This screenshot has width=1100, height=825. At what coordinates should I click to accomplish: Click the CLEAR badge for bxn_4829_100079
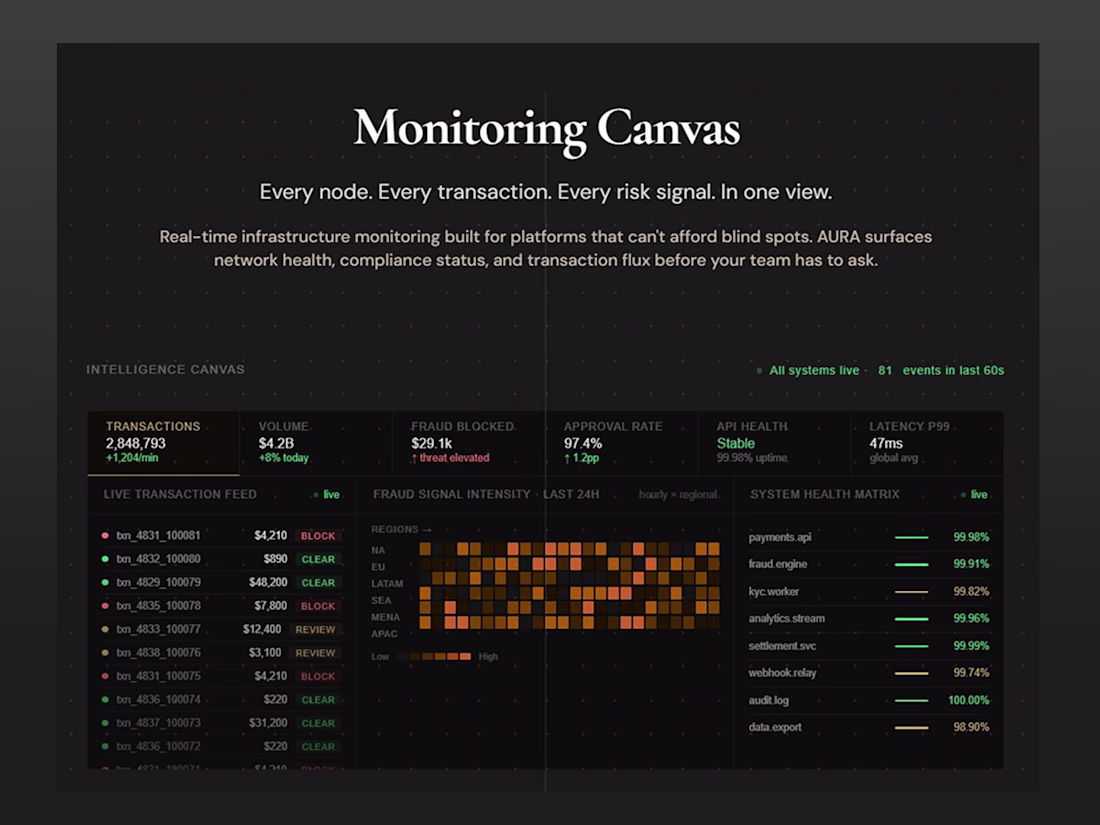pos(318,582)
